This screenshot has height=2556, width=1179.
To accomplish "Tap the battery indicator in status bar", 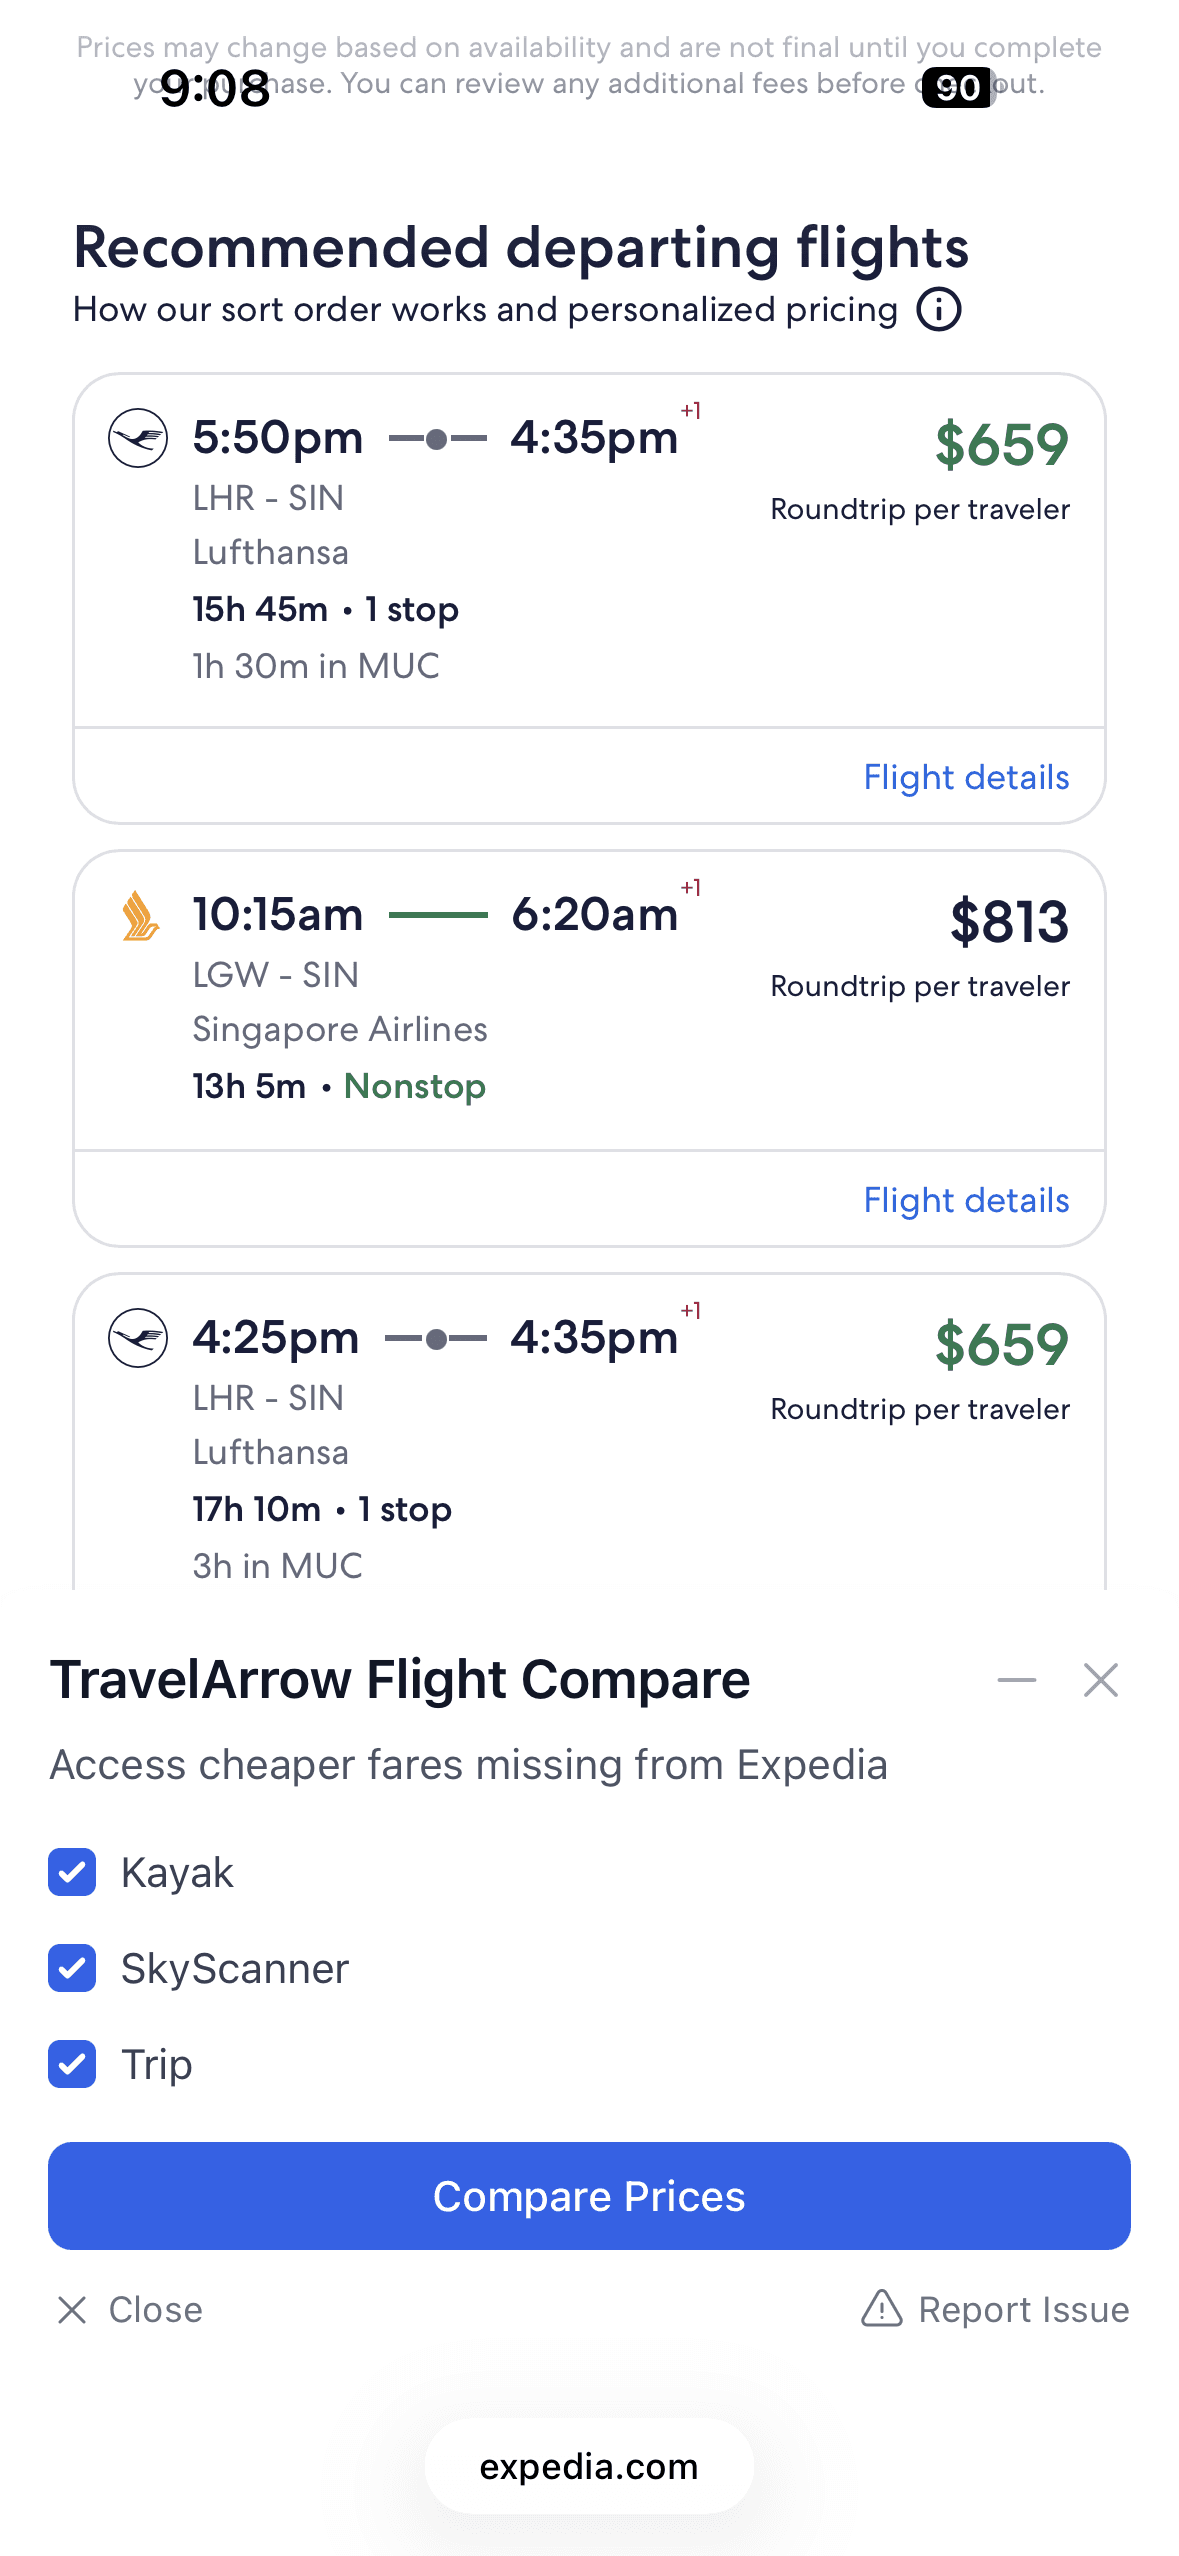I will 957,88.
